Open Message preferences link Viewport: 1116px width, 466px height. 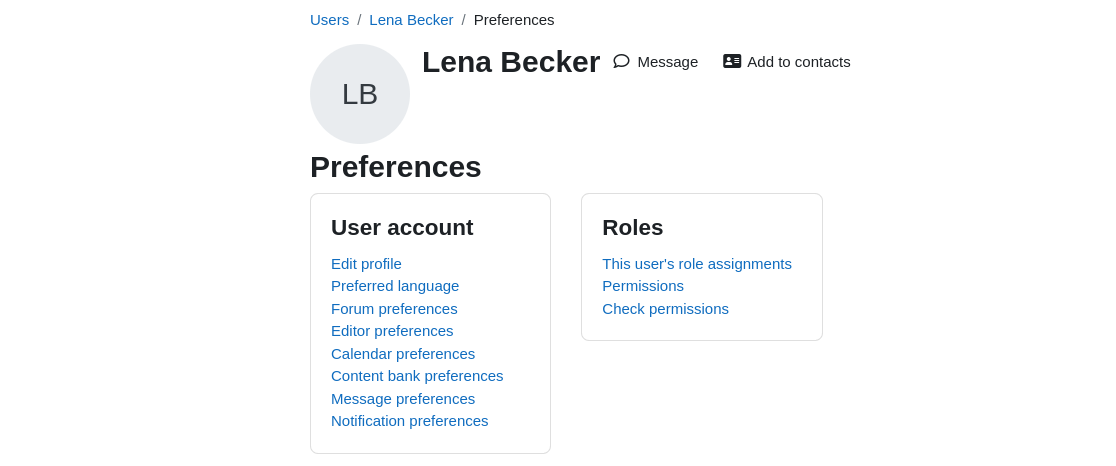coord(403,398)
